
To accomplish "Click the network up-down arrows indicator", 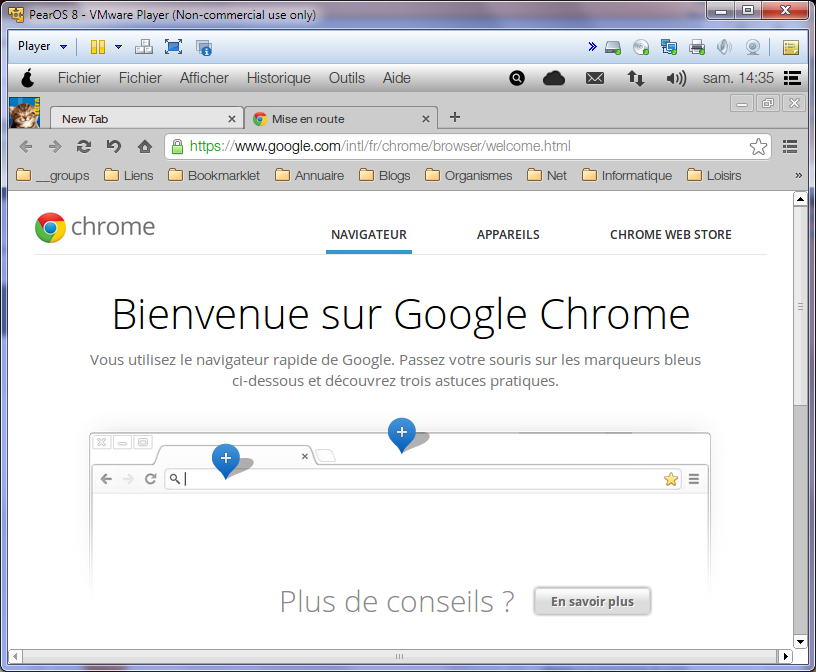I will (x=635, y=78).
